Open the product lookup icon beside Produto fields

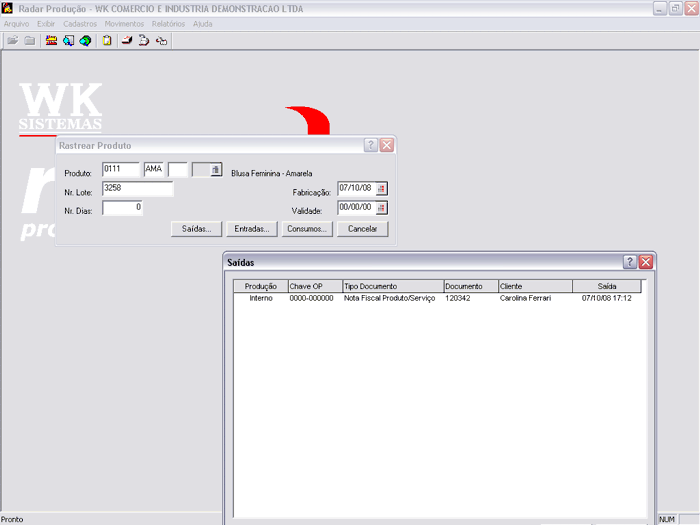(x=215, y=170)
